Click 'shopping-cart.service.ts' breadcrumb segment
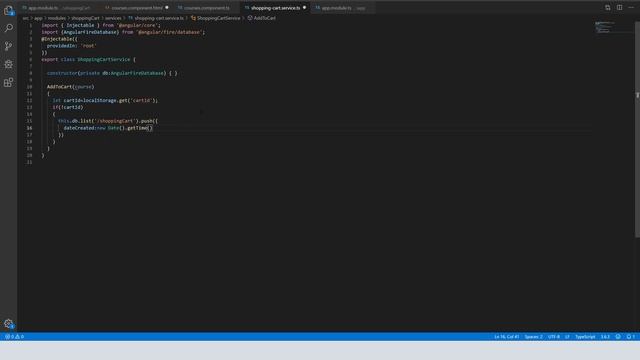Image resolution: width=640 pixels, height=360 pixels. pyautogui.click(x=158, y=18)
